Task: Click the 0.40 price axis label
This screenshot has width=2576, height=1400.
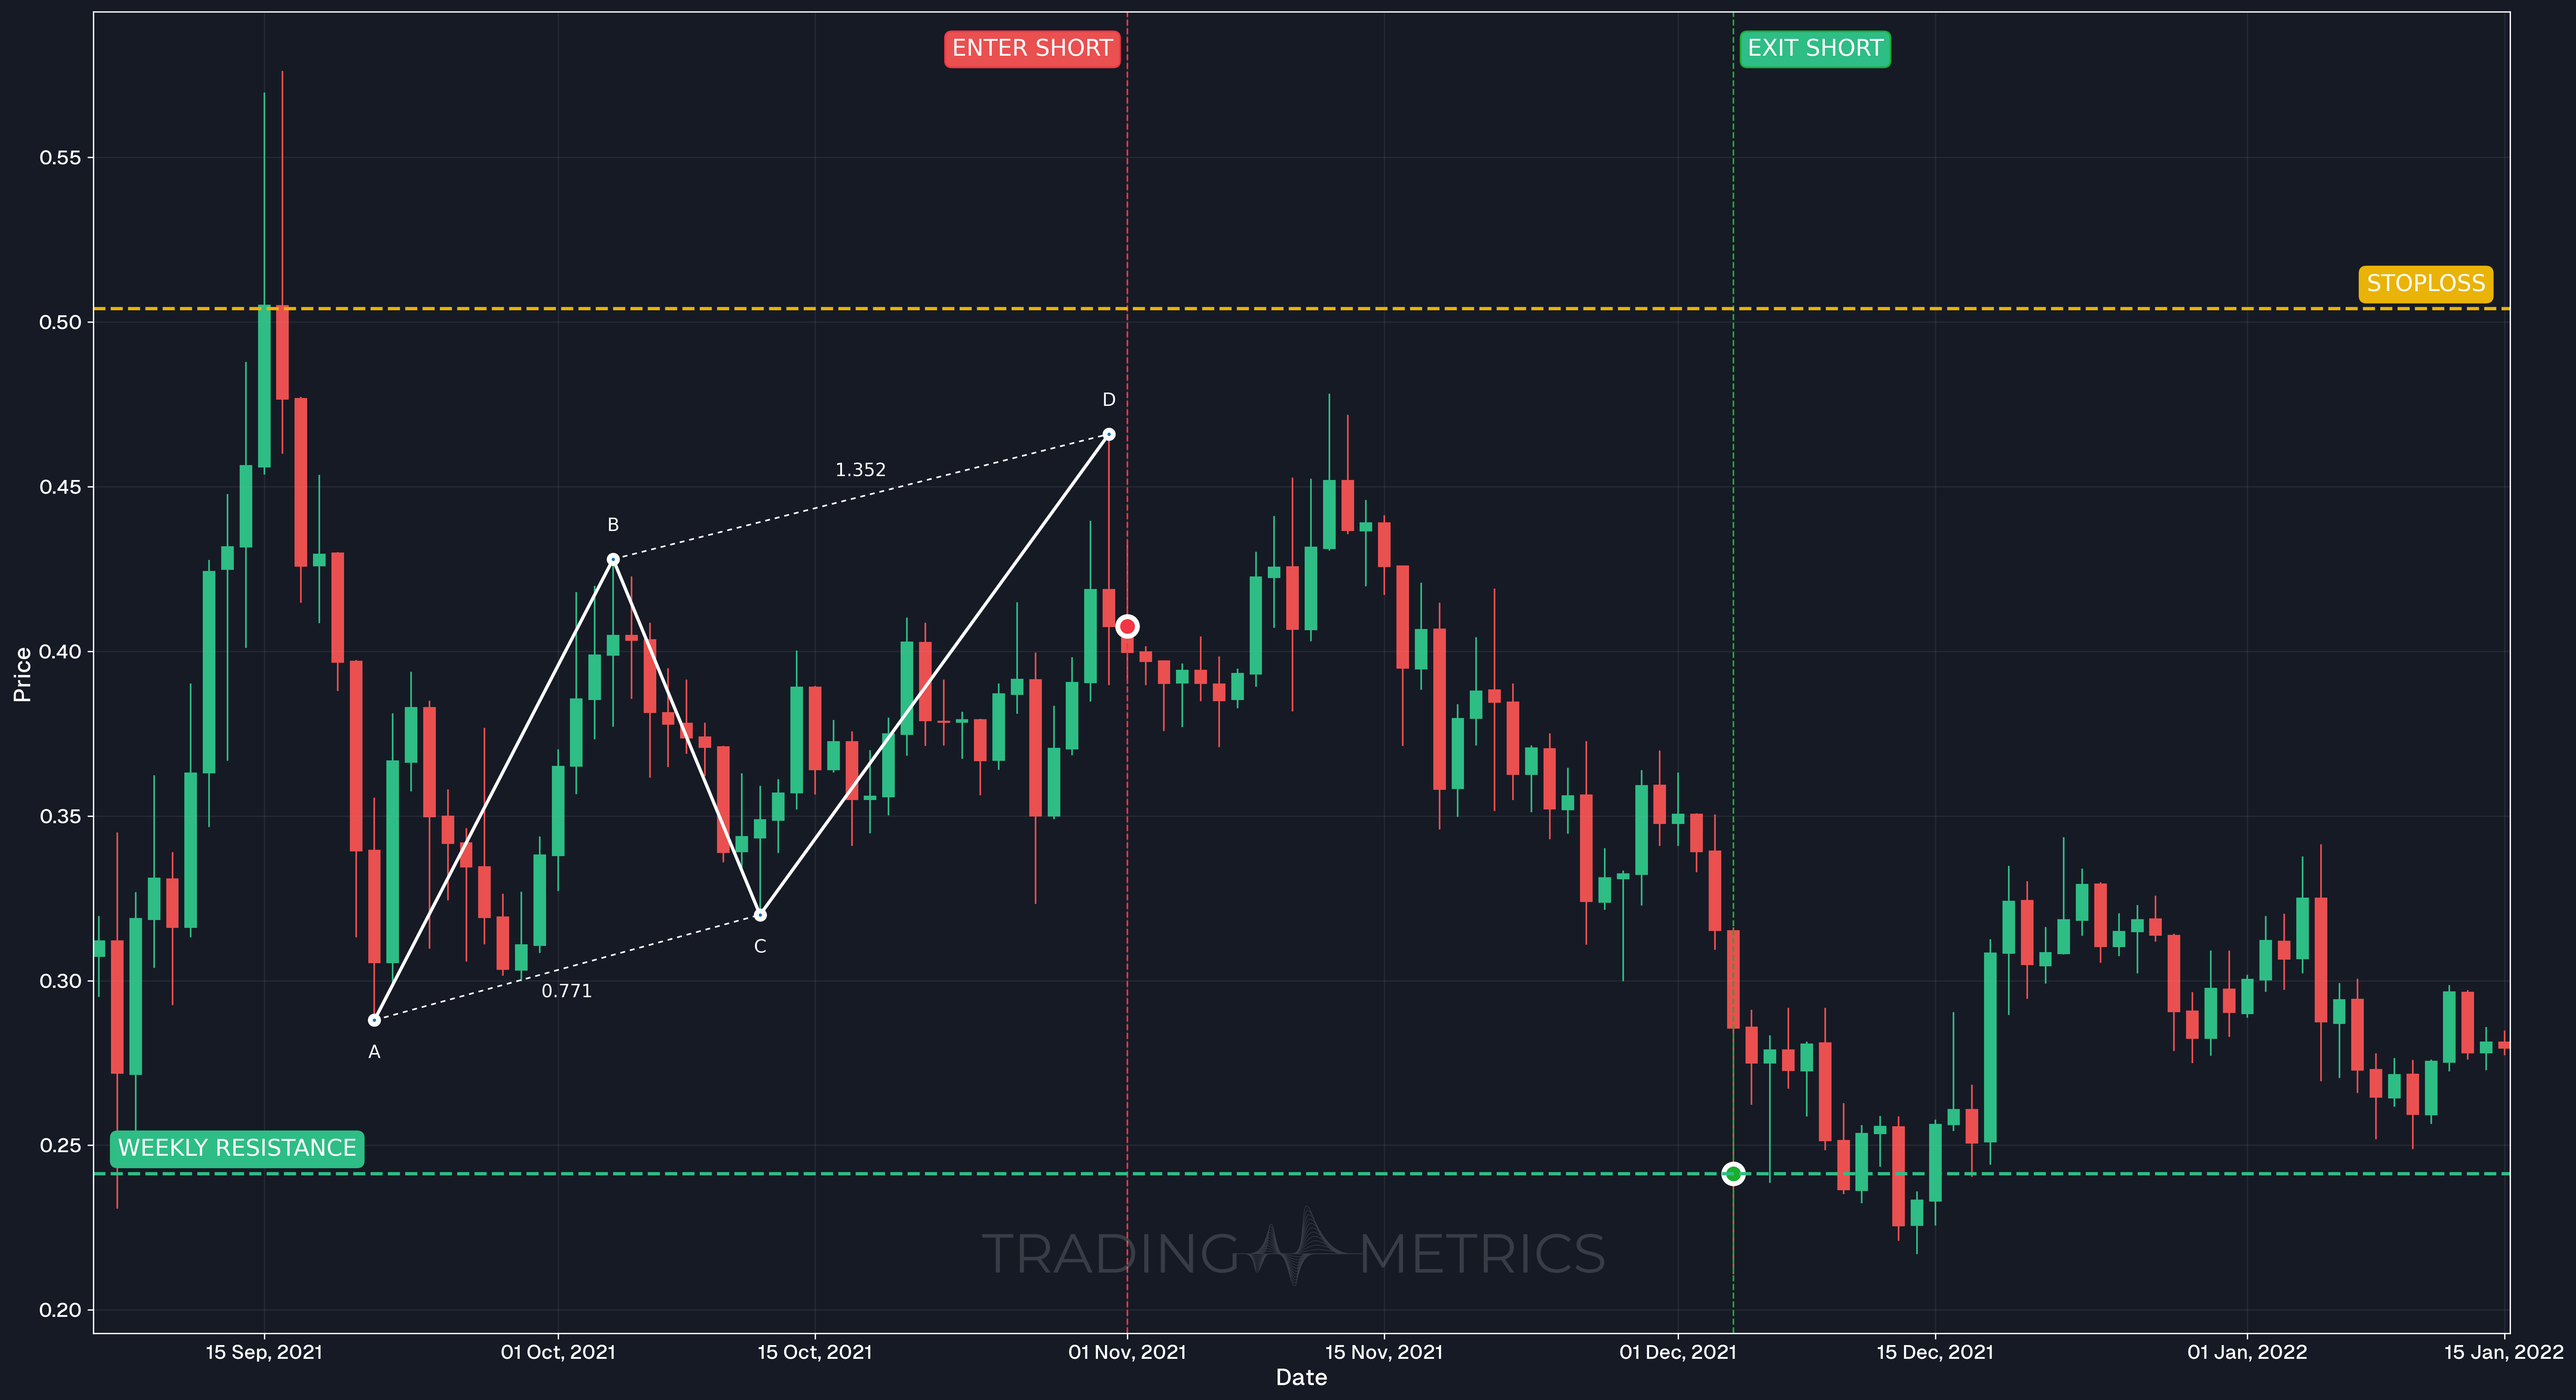Action: pos(60,652)
